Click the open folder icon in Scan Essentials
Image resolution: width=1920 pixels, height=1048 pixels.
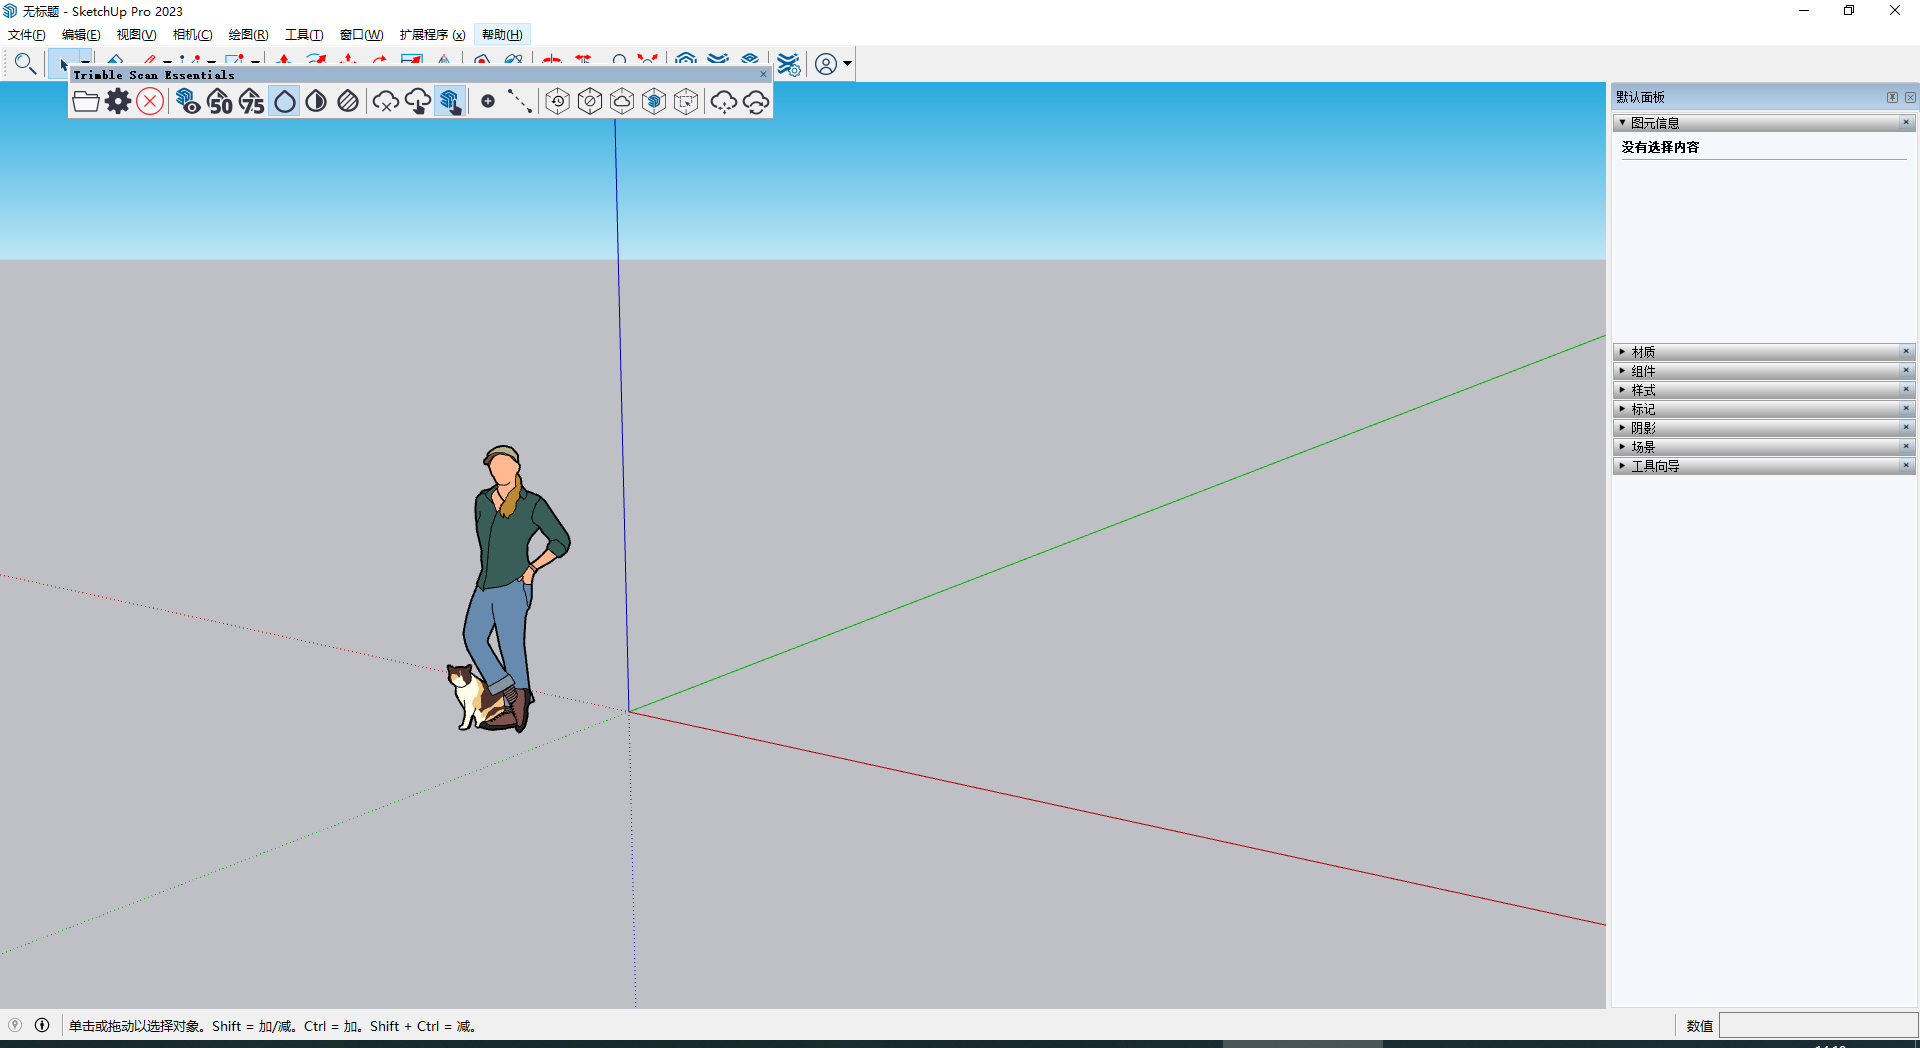[x=86, y=102]
